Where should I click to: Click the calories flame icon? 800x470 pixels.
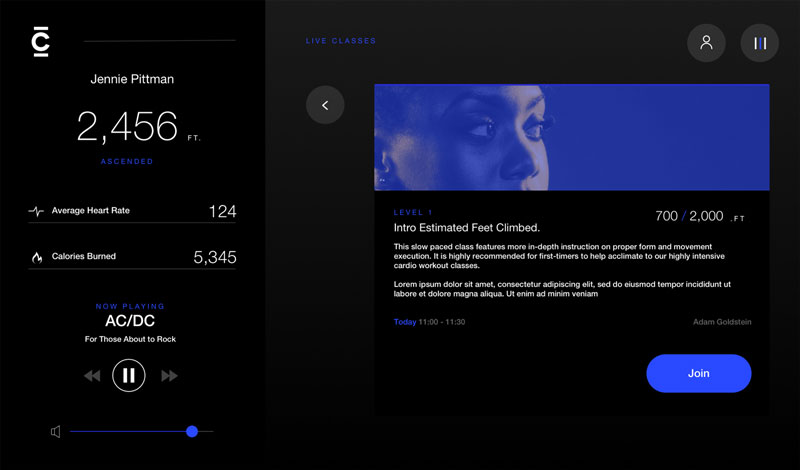[x=37, y=257]
